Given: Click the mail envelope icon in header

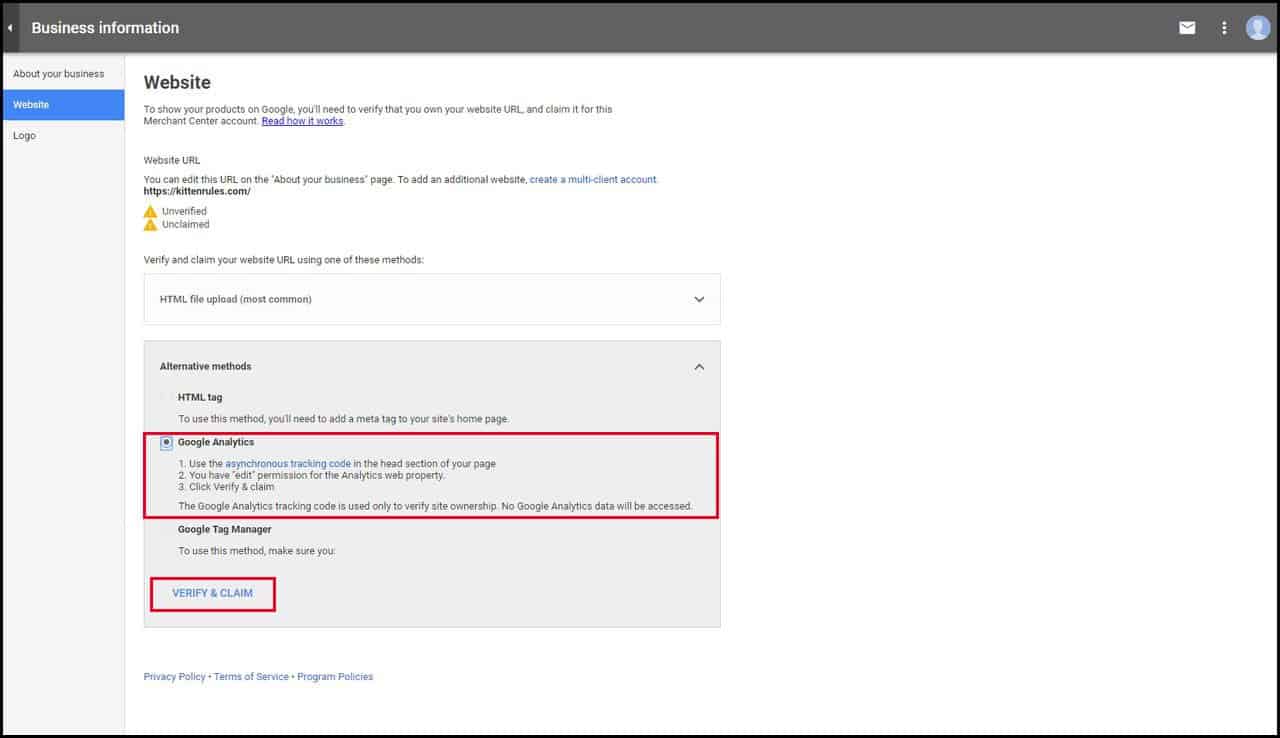Looking at the screenshot, I should pyautogui.click(x=1187, y=28).
